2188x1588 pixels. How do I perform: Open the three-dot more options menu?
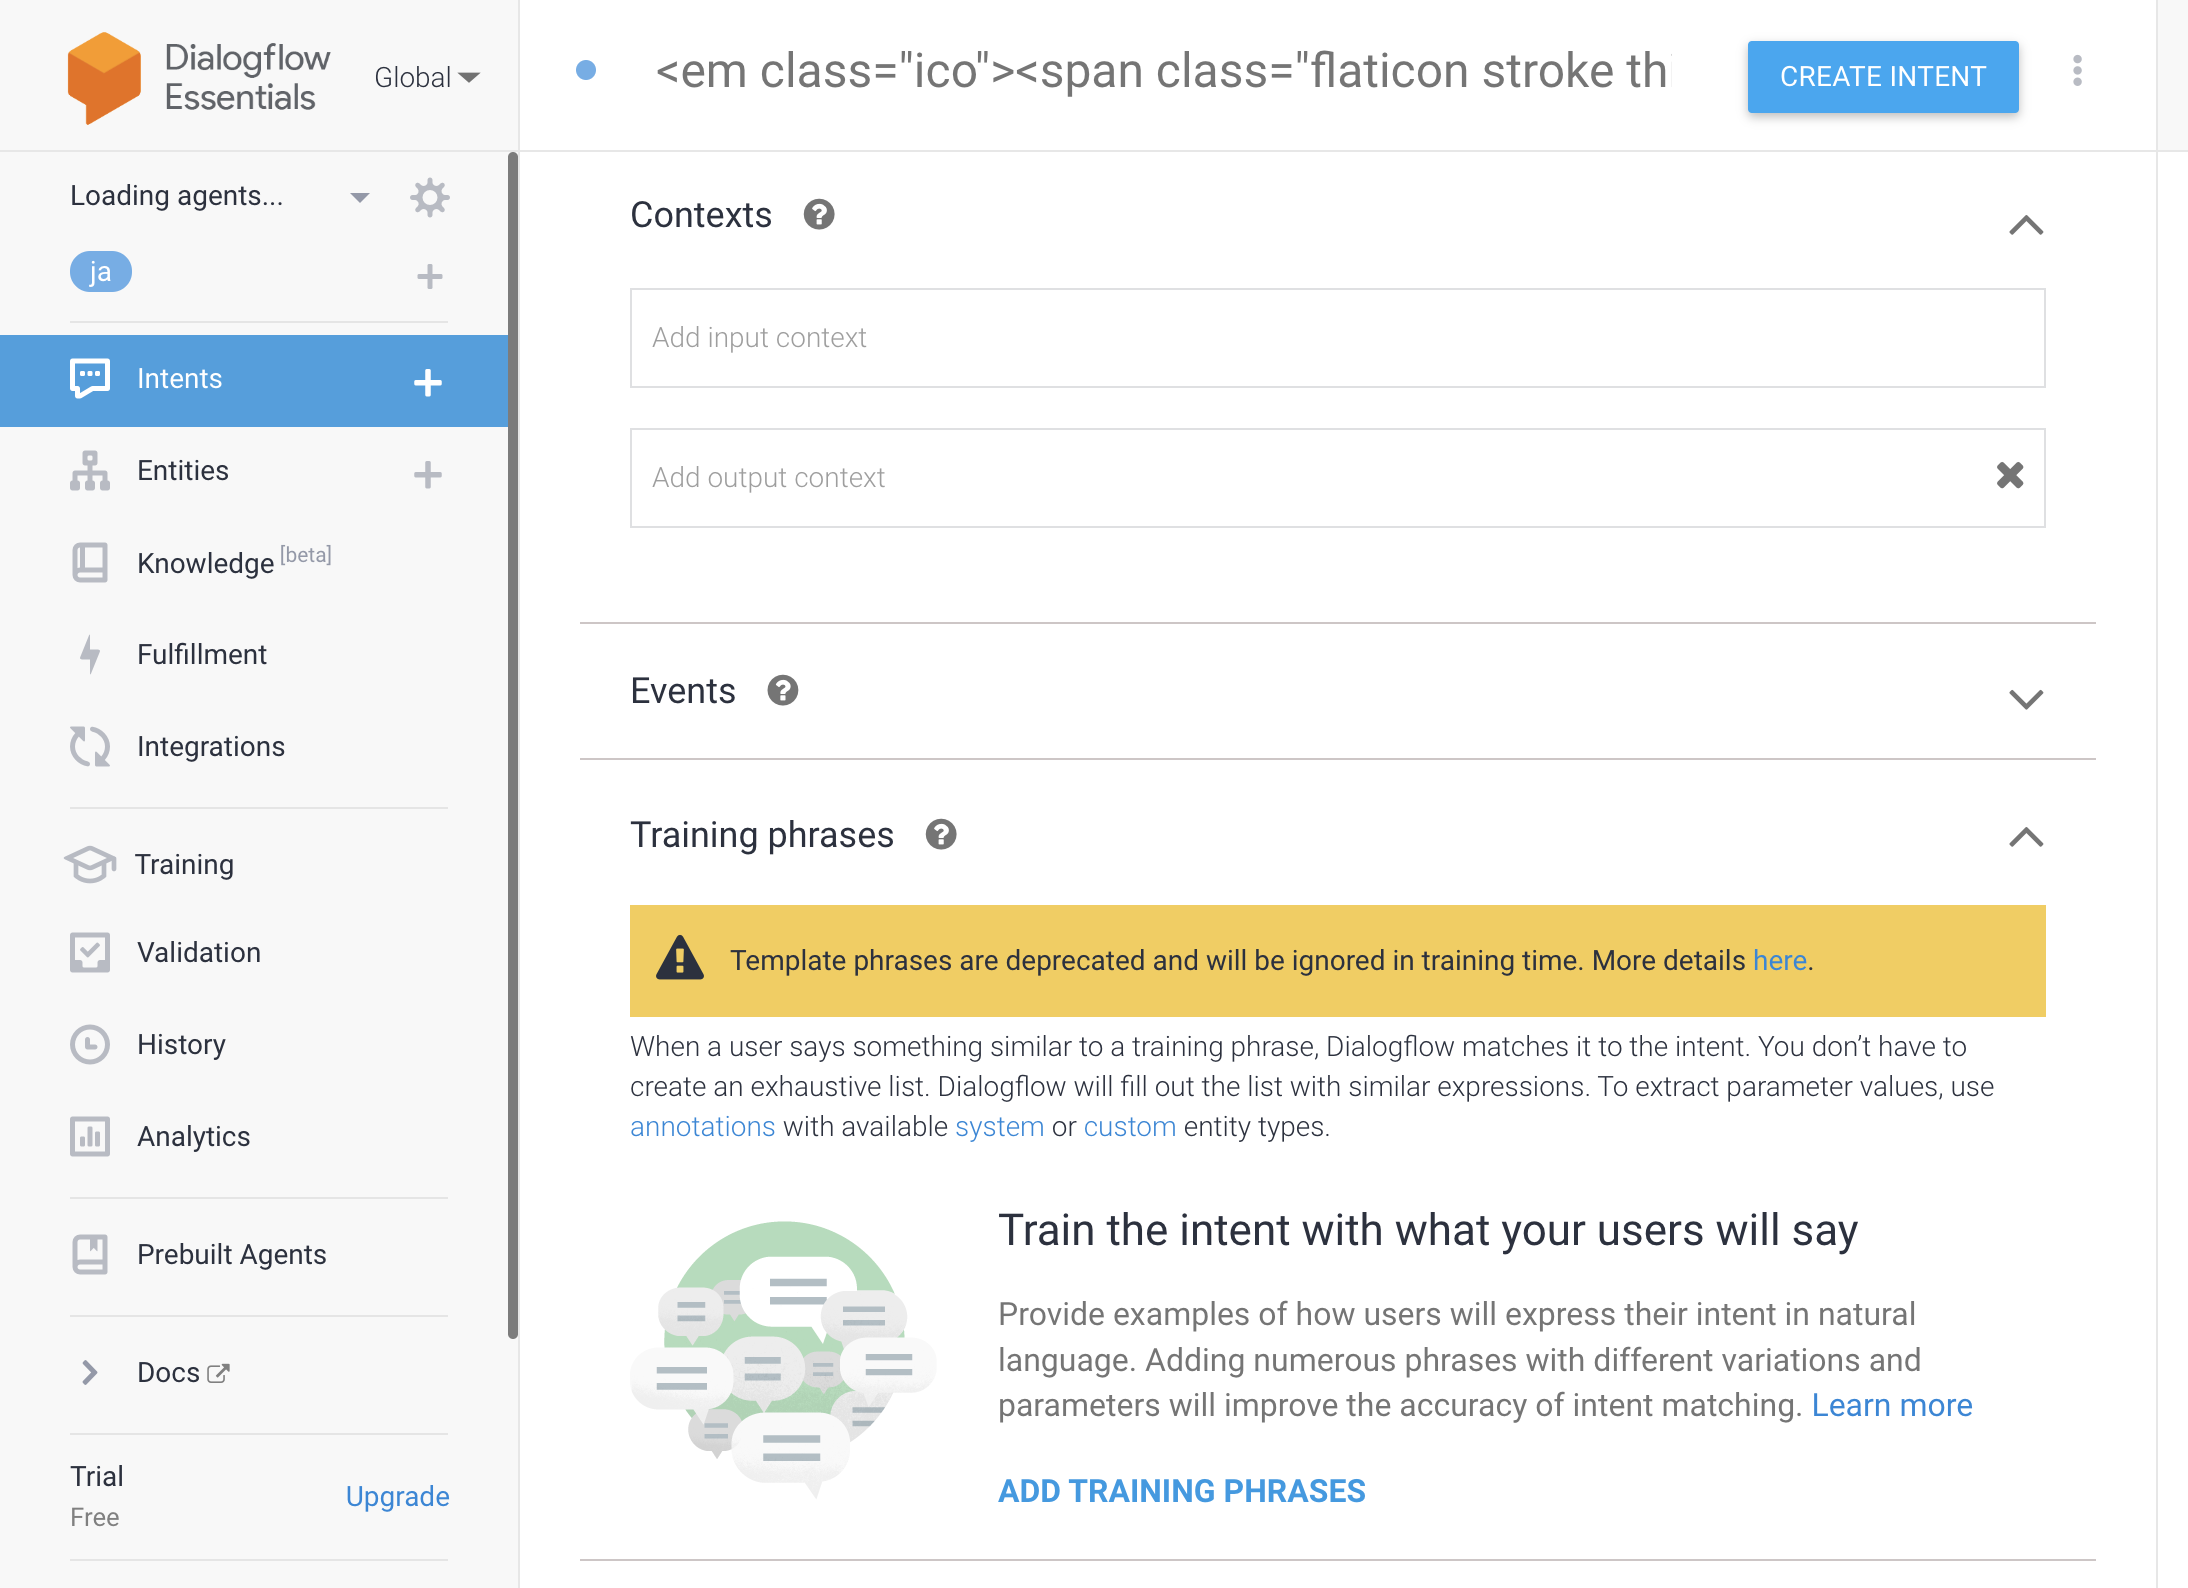click(2077, 72)
